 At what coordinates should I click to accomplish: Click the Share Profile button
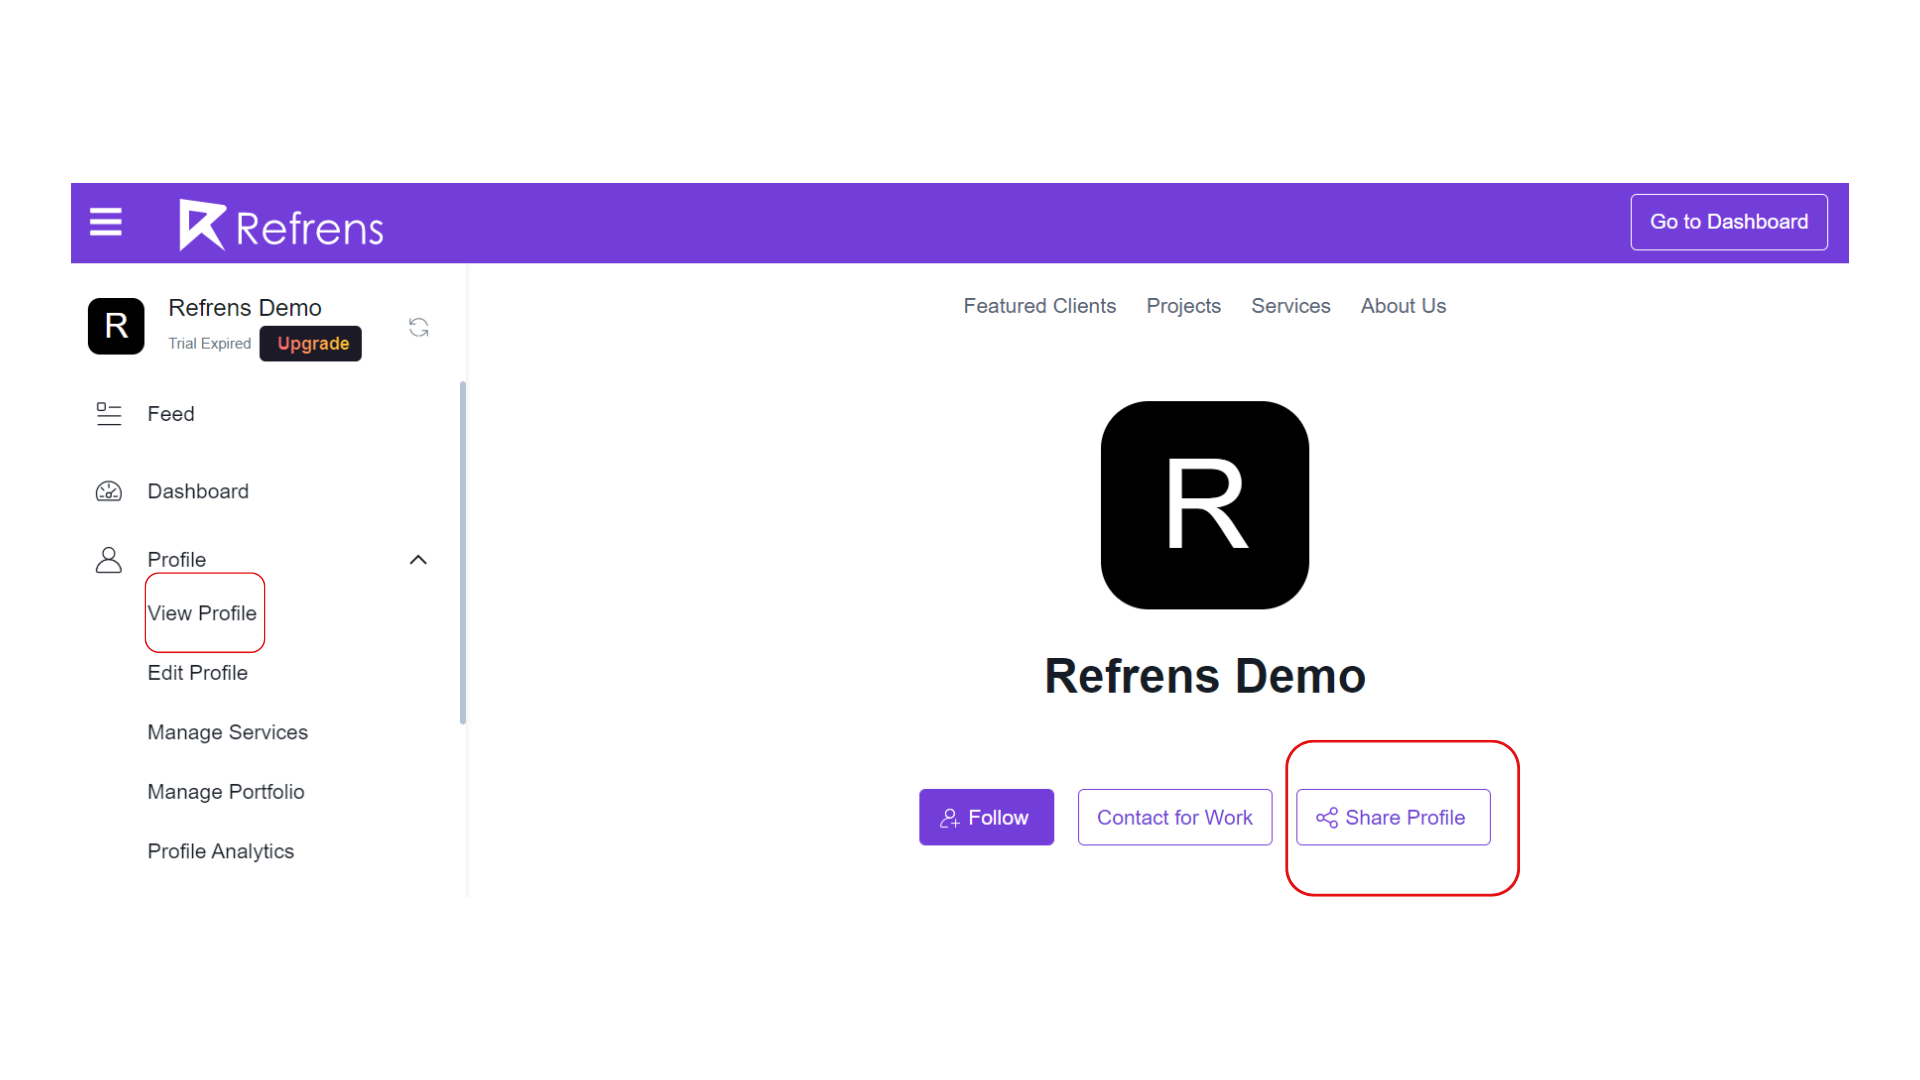click(1392, 817)
